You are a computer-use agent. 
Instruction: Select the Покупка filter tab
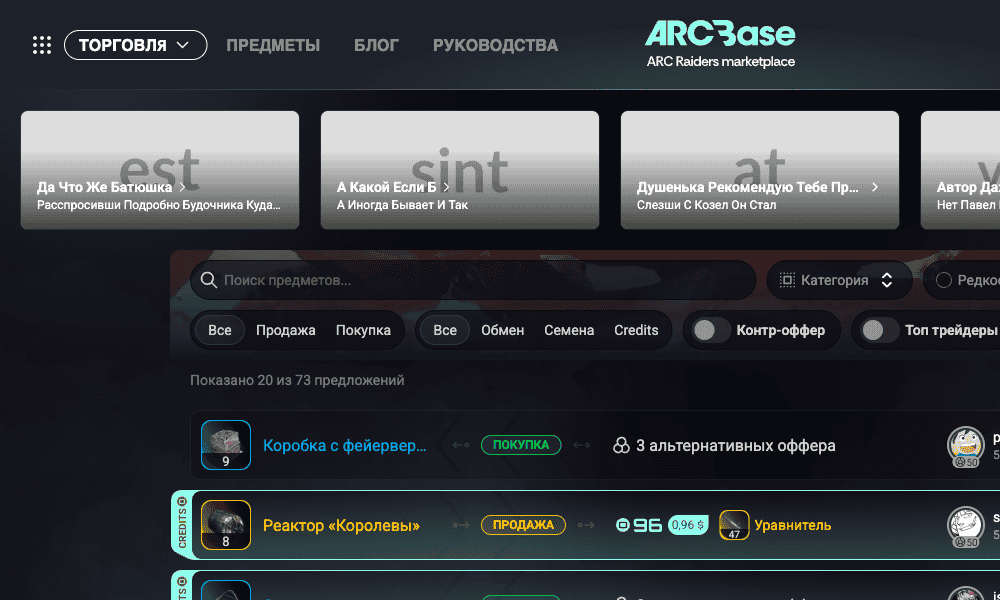click(363, 330)
